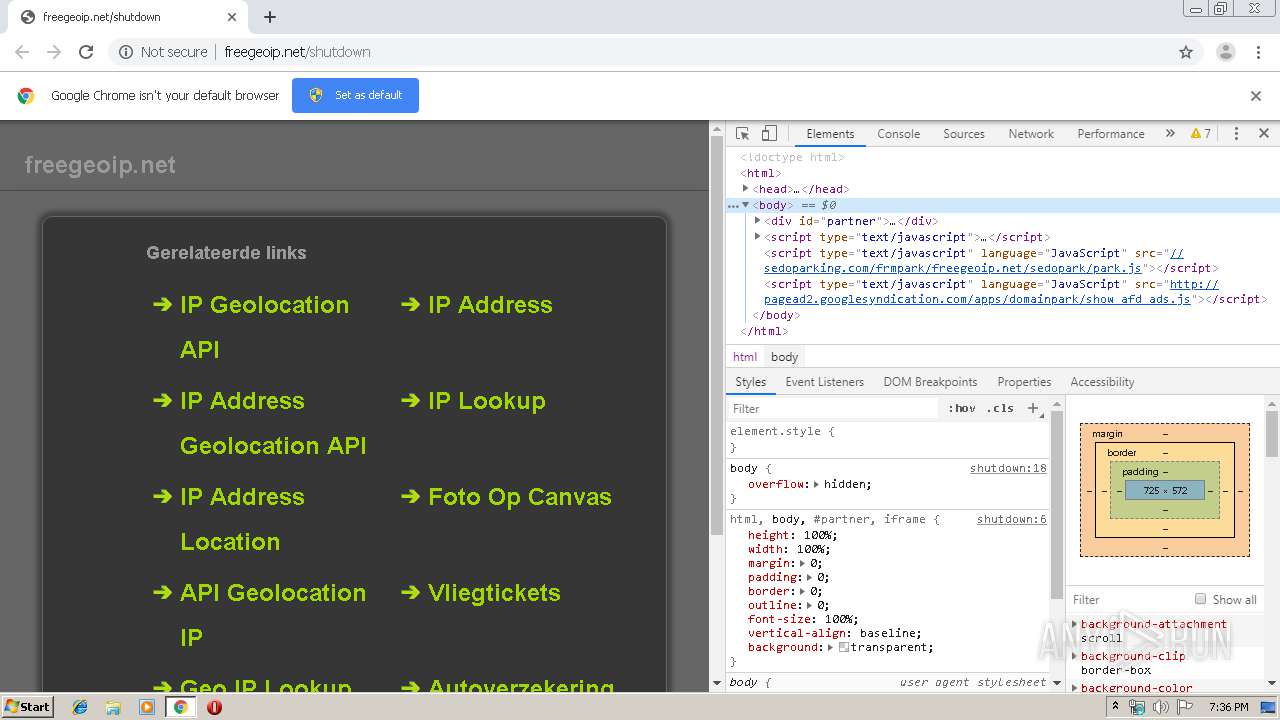Image resolution: width=1280 pixels, height=720 pixels.
Task: Open the Accessibility sub-tab
Action: point(1102,382)
